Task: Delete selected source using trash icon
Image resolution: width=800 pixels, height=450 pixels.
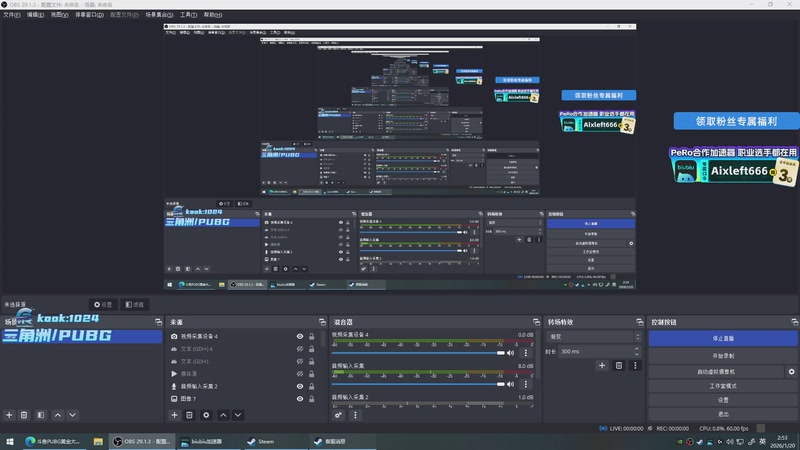Action: click(x=189, y=415)
